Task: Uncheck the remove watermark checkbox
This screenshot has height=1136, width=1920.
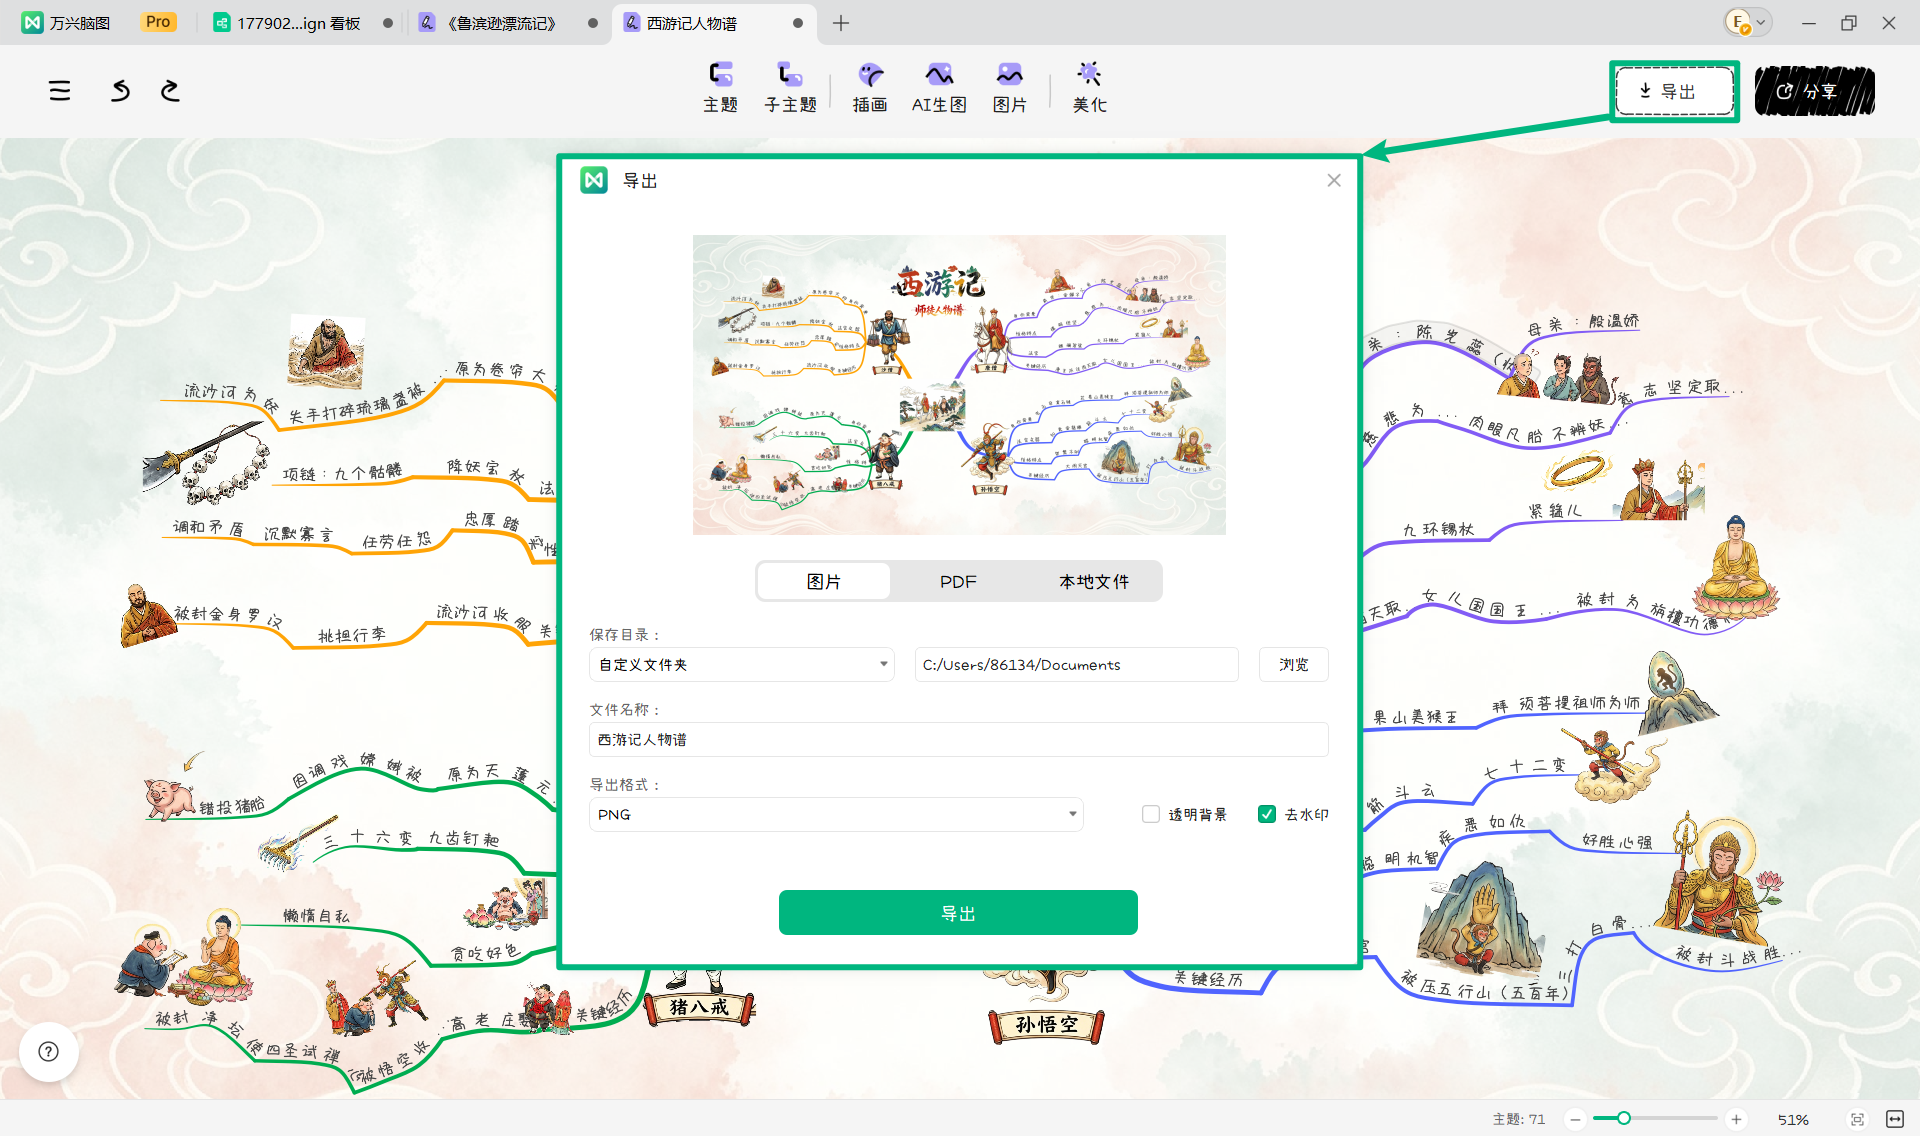Action: (1267, 814)
